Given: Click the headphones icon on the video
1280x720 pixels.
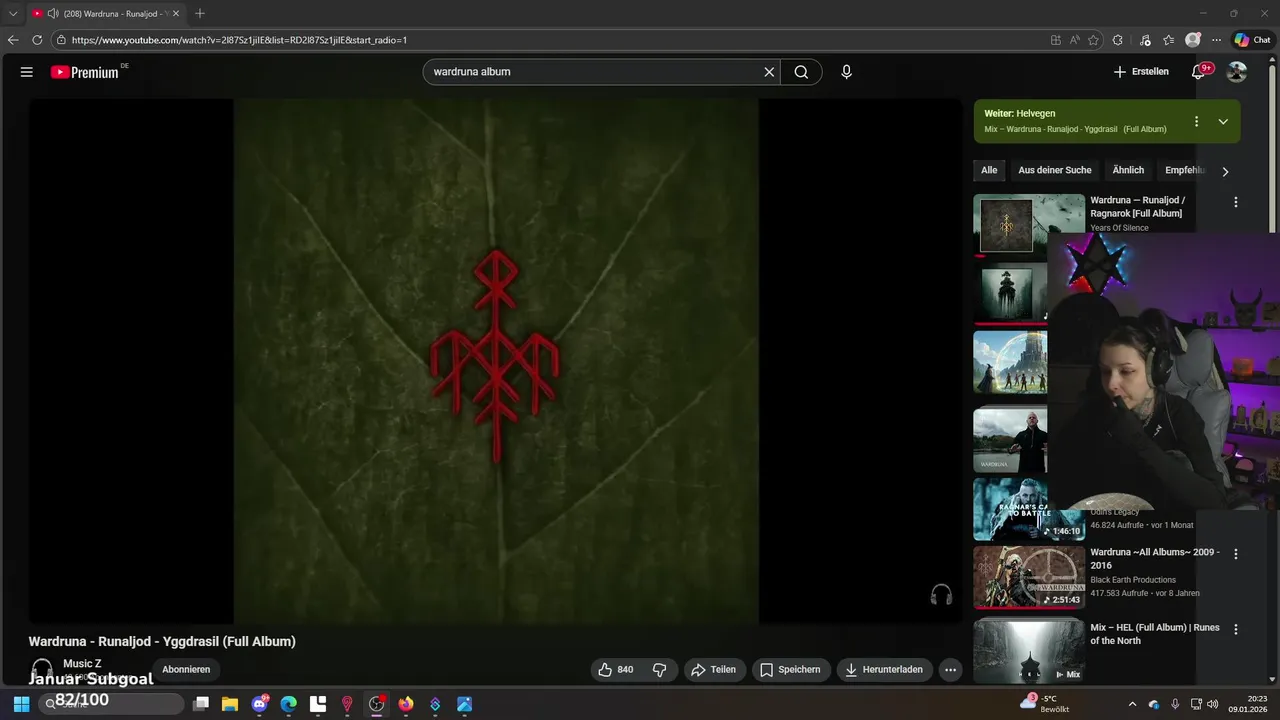Looking at the screenshot, I should click(x=941, y=596).
